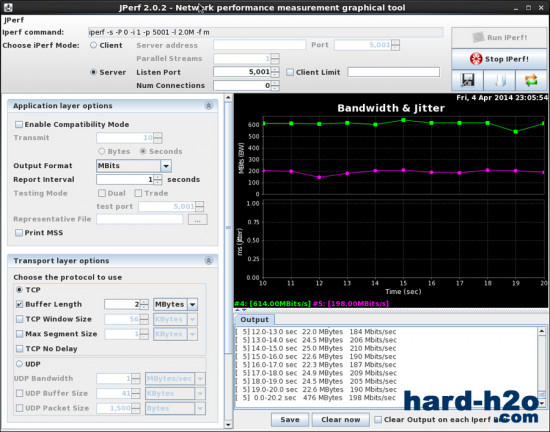The height and width of the screenshot is (432, 550).
Task: Click the Listen Port input field
Action: point(242,72)
